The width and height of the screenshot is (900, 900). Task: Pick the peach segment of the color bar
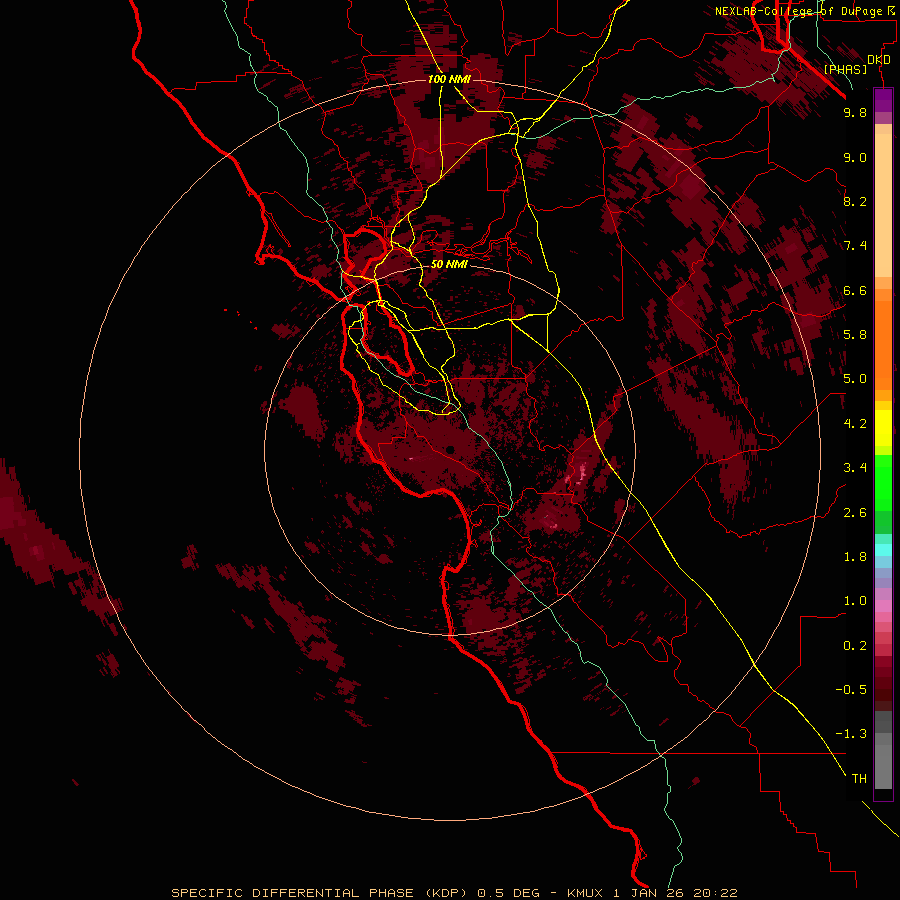(883, 205)
